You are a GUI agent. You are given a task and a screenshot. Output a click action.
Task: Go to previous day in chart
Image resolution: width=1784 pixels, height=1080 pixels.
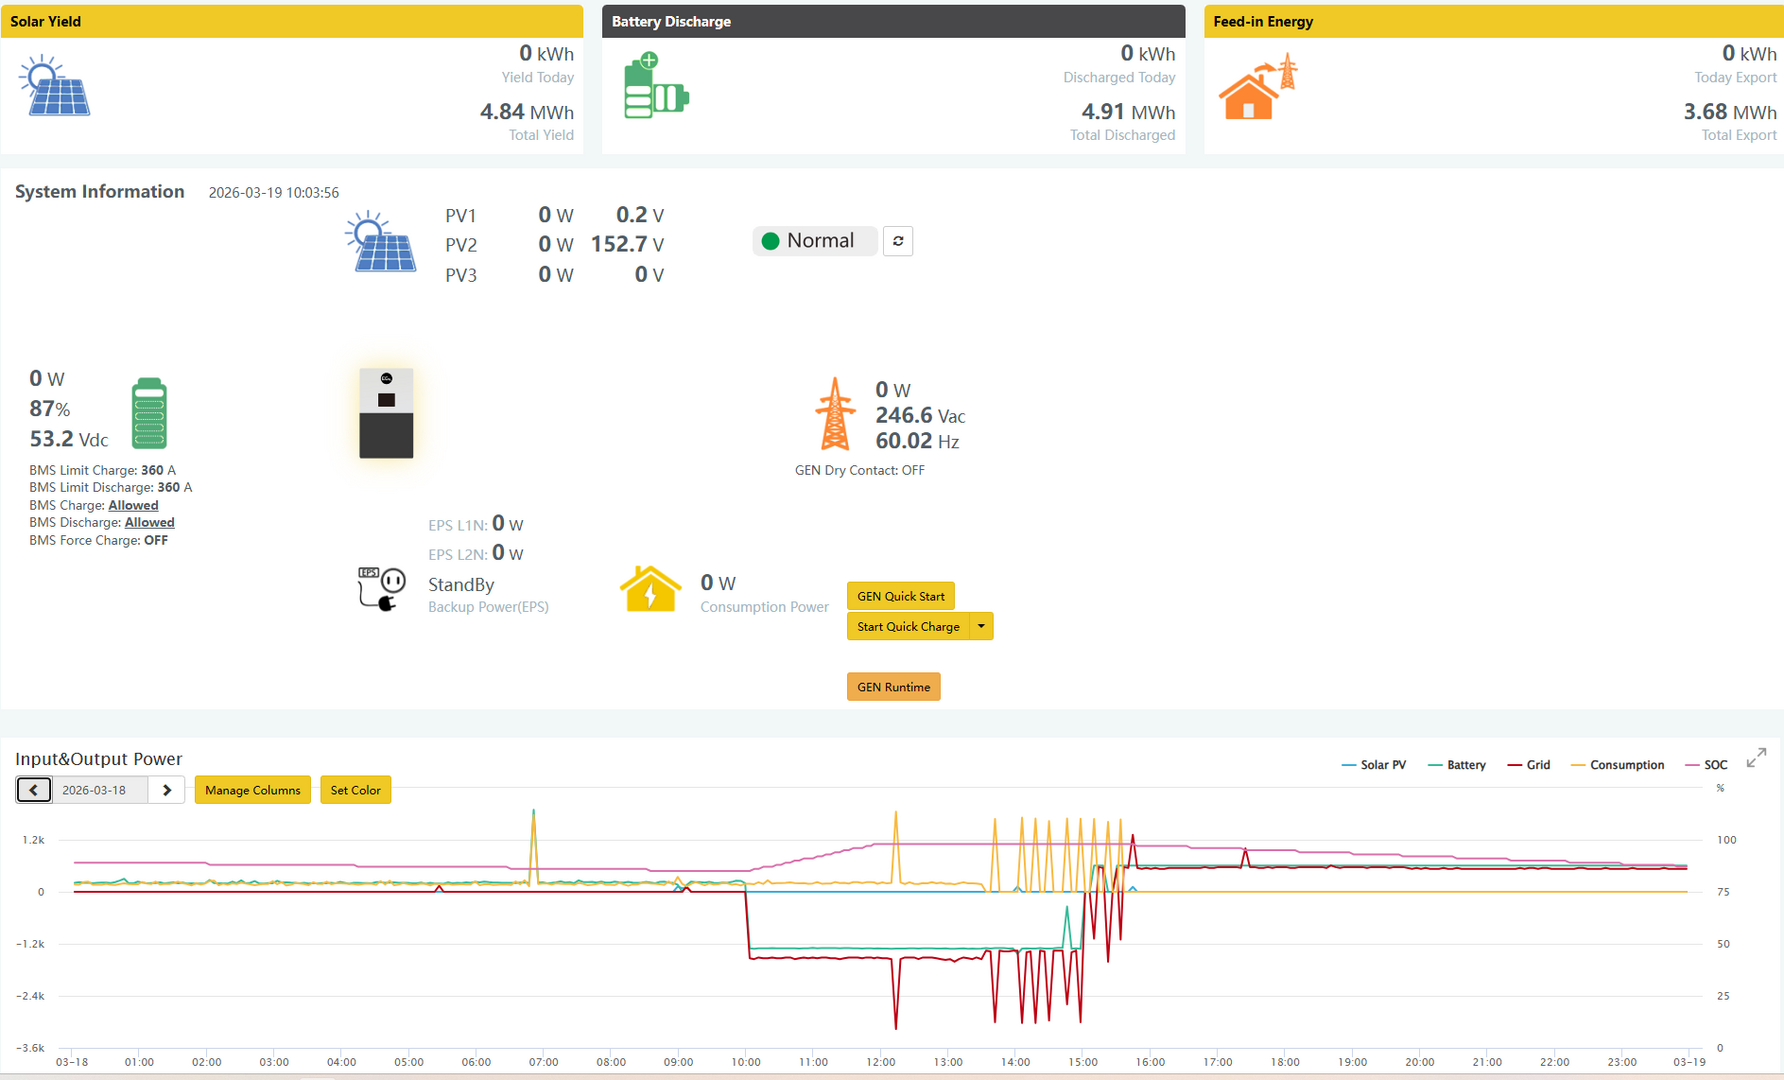[x=34, y=790]
